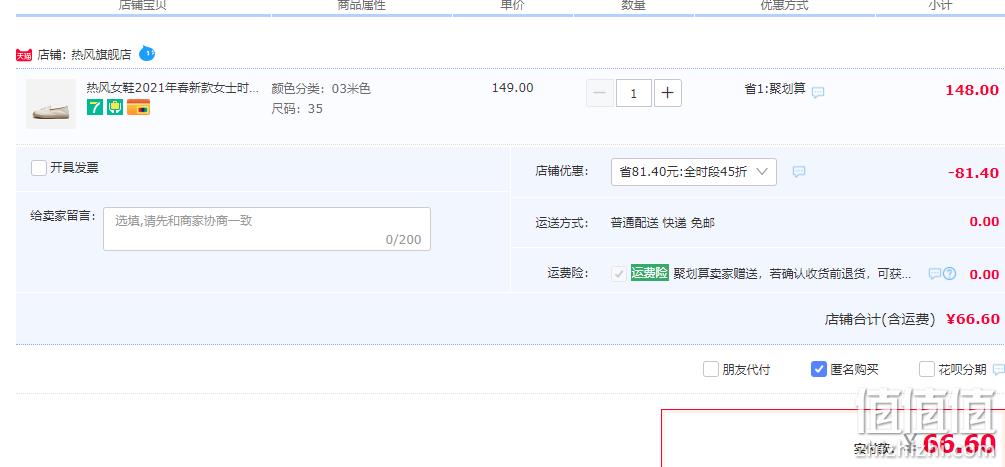Image resolution: width=1005 pixels, height=467 pixels.
Task: Check the 朋友代付 option
Action: tap(711, 369)
